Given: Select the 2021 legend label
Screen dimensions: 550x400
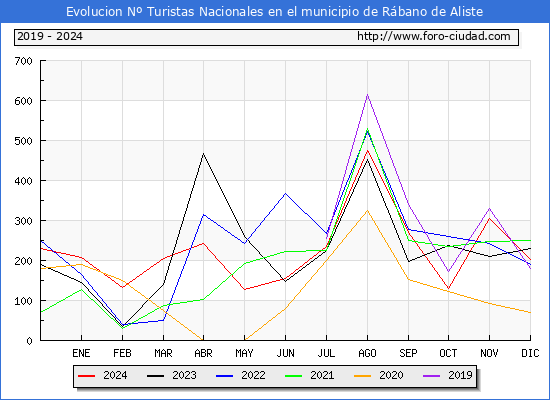Looking at the screenshot, I should click(322, 375).
